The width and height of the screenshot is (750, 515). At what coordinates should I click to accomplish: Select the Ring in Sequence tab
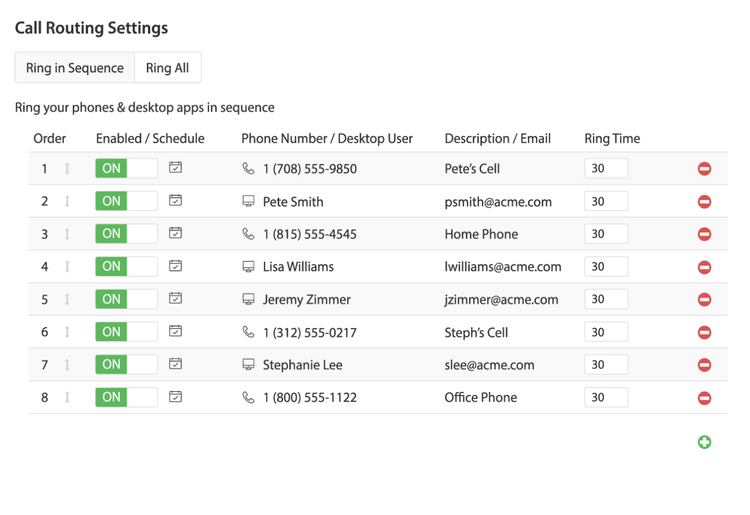click(x=75, y=68)
